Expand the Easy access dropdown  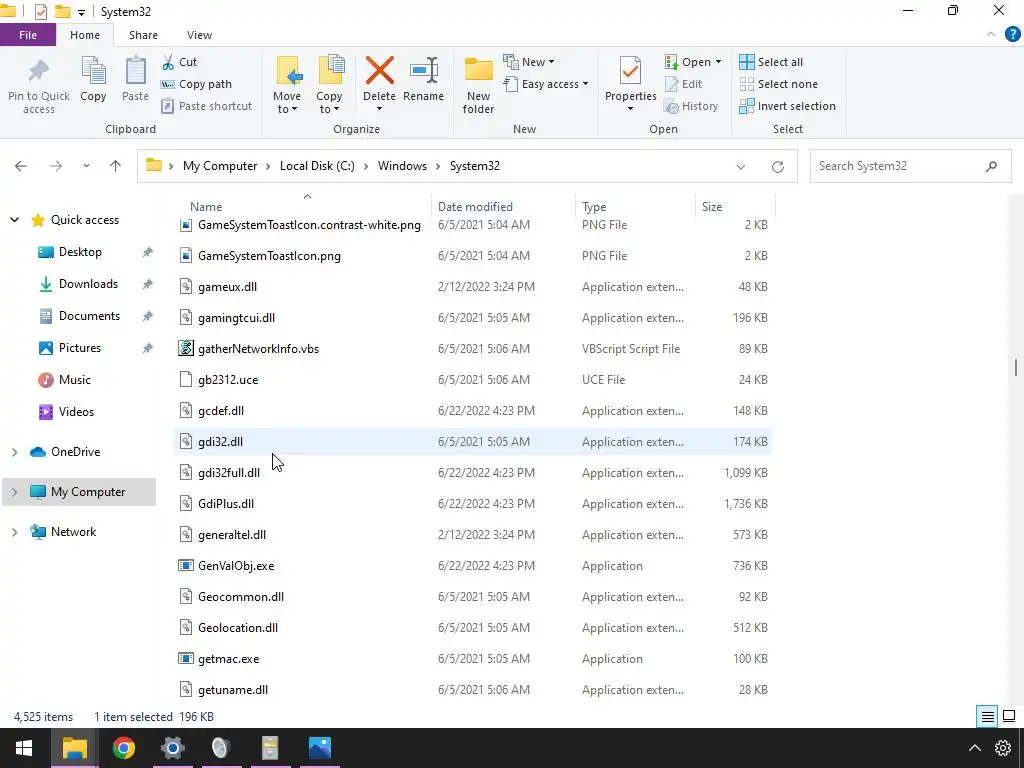click(546, 84)
